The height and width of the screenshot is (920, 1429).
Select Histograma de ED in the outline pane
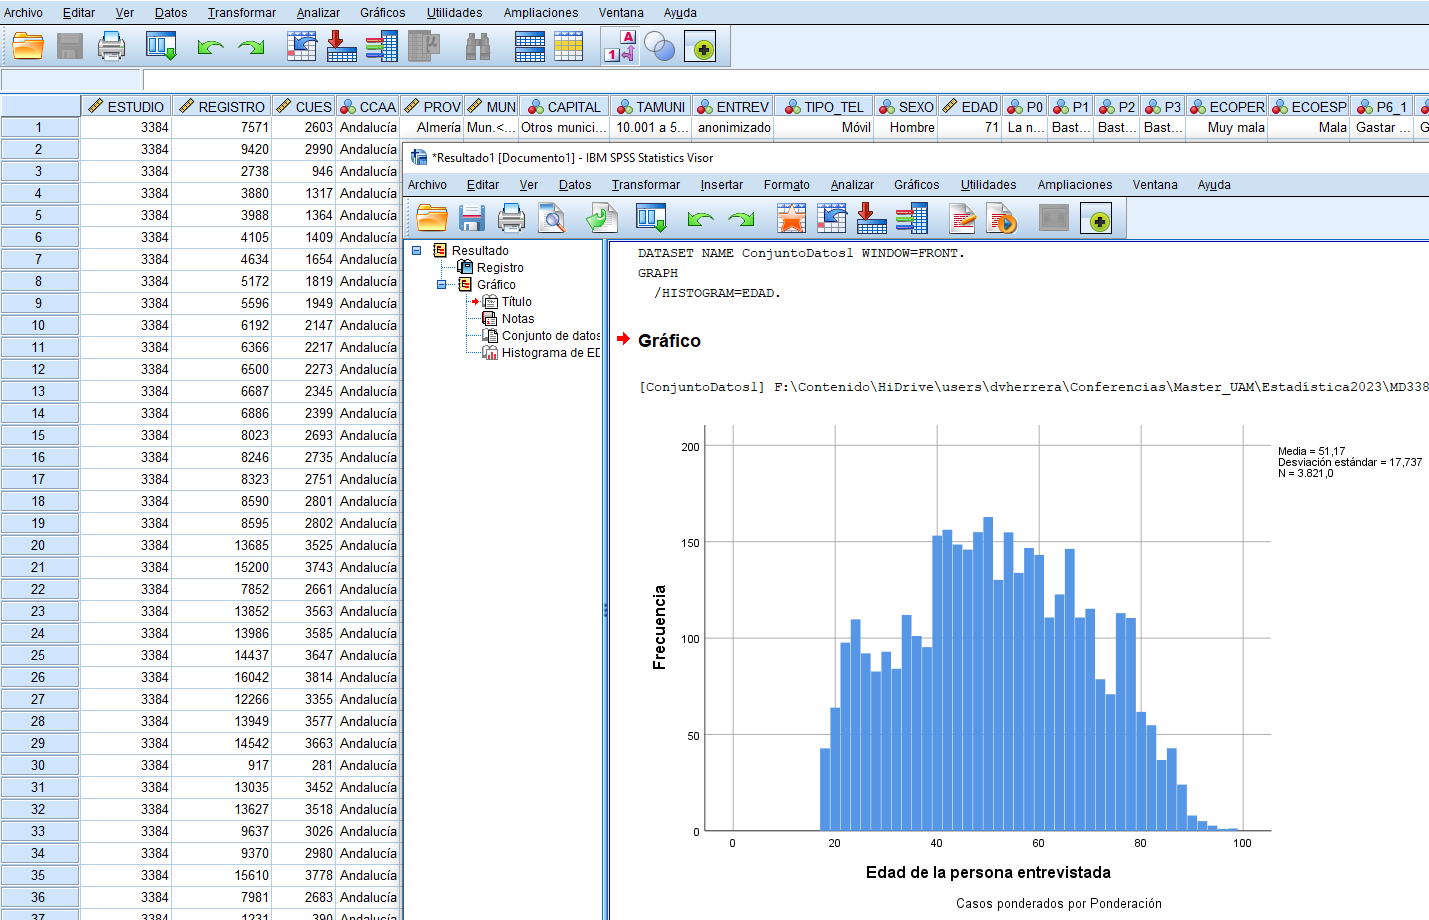click(545, 352)
